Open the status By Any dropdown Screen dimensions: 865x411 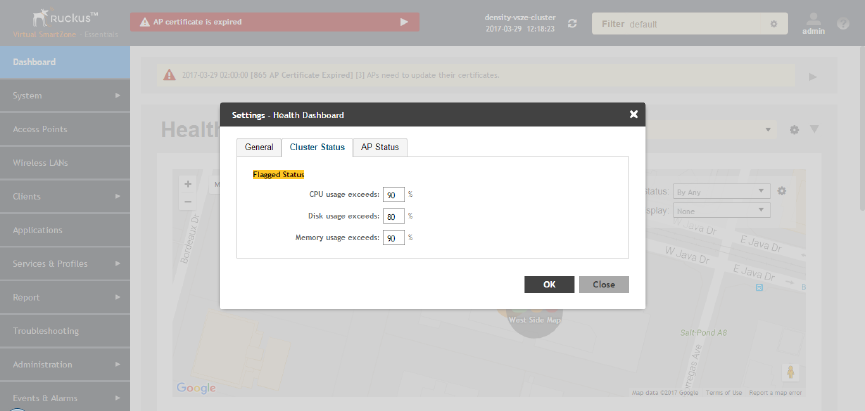click(x=722, y=192)
